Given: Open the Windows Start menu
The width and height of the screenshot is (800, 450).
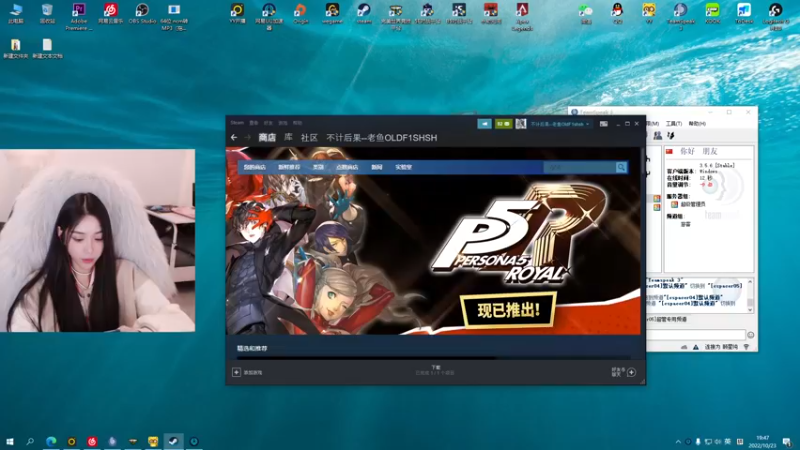Looking at the screenshot, I should pyautogui.click(x=10, y=441).
